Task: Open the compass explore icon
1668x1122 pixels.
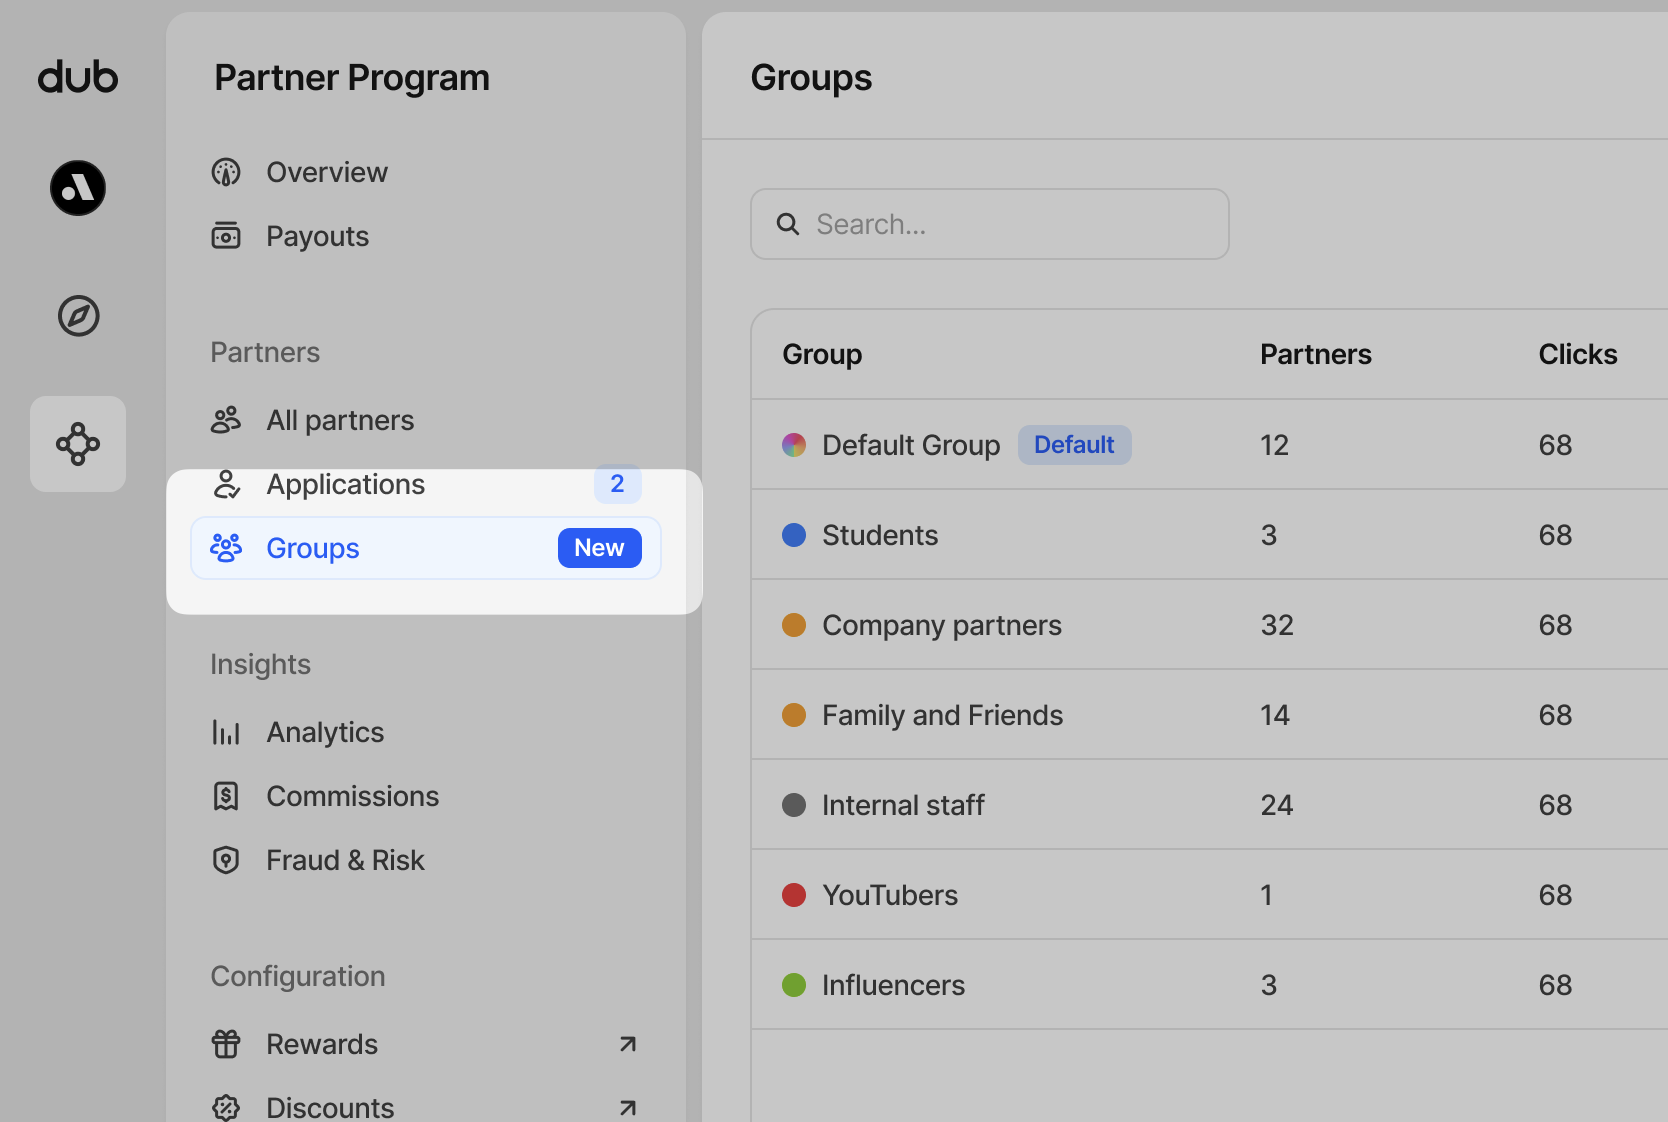Action: pyautogui.click(x=78, y=316)
